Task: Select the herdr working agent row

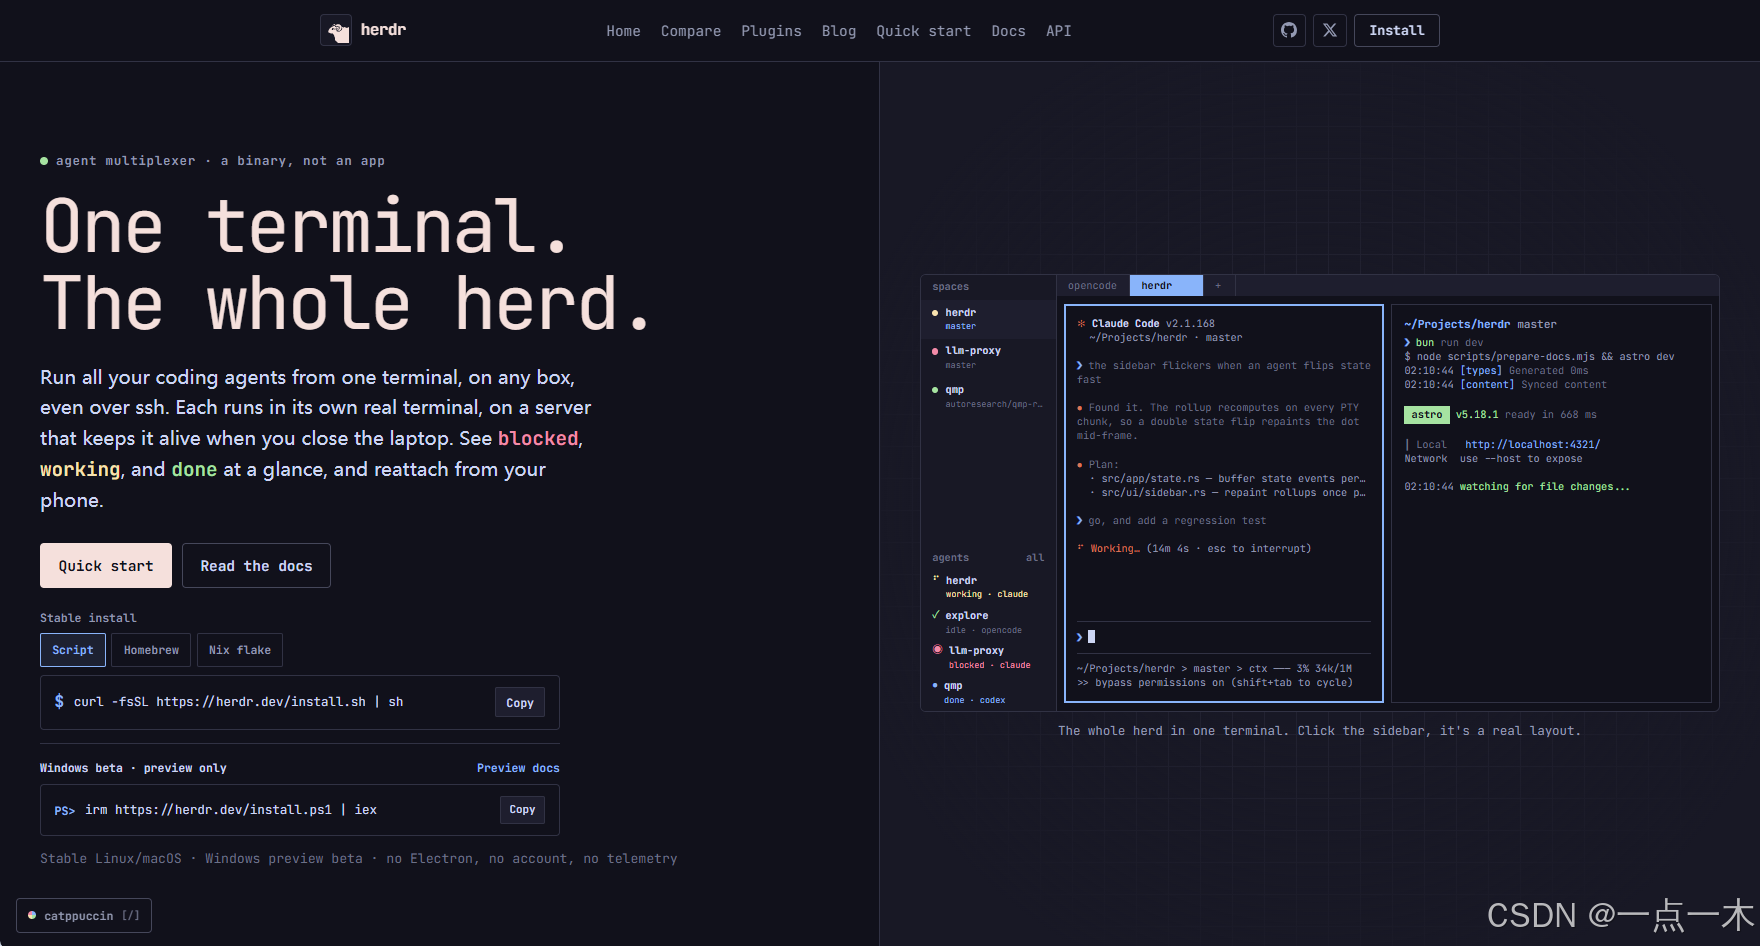Action: [988, 587]
